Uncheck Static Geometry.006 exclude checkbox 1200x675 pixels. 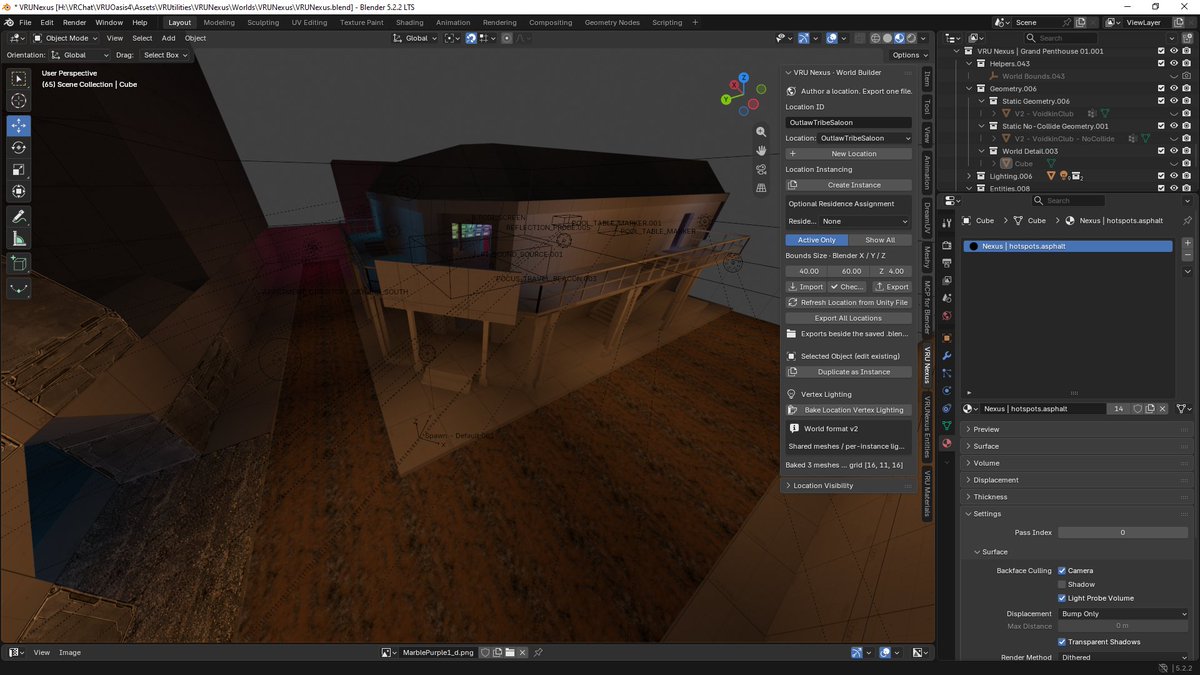pyautogui.click(x=1161, y=101)
